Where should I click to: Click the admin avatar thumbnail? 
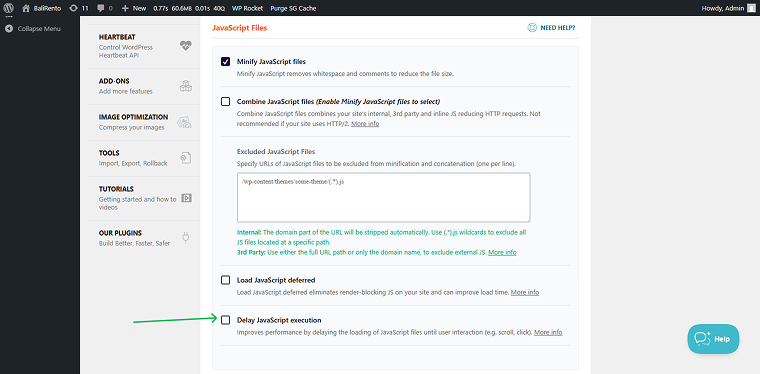pyautogui.click(x=751, y=8)
